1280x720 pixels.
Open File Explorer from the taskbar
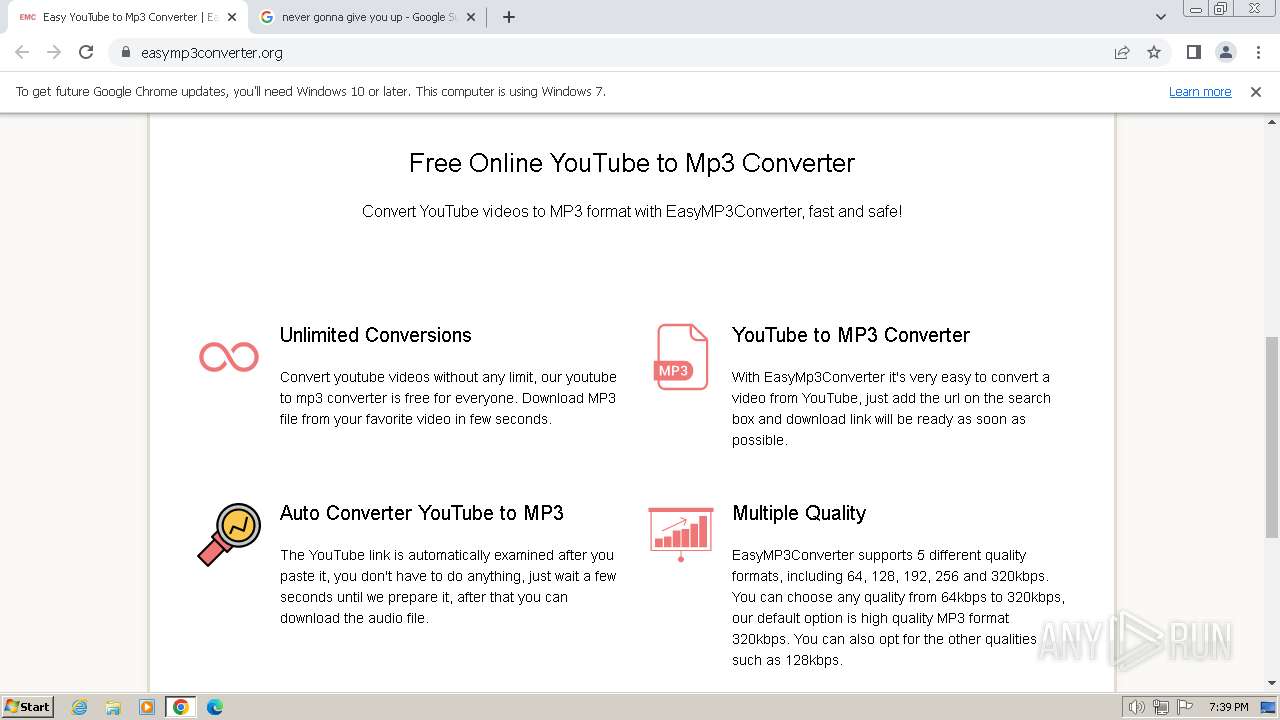coord(113,707)
